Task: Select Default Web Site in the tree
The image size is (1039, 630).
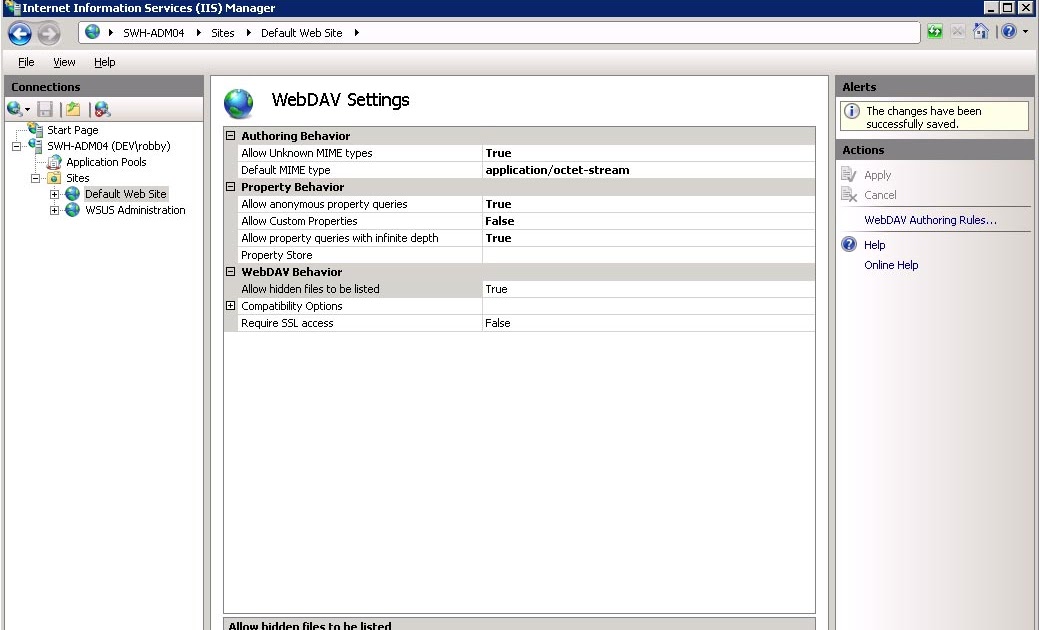Action: point(125,194)
